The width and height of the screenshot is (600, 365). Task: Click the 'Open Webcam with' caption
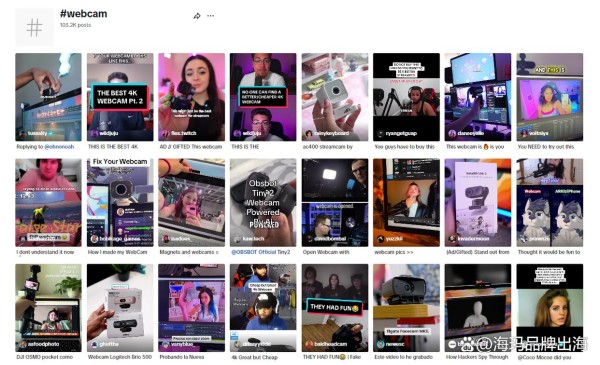(326, 252)
